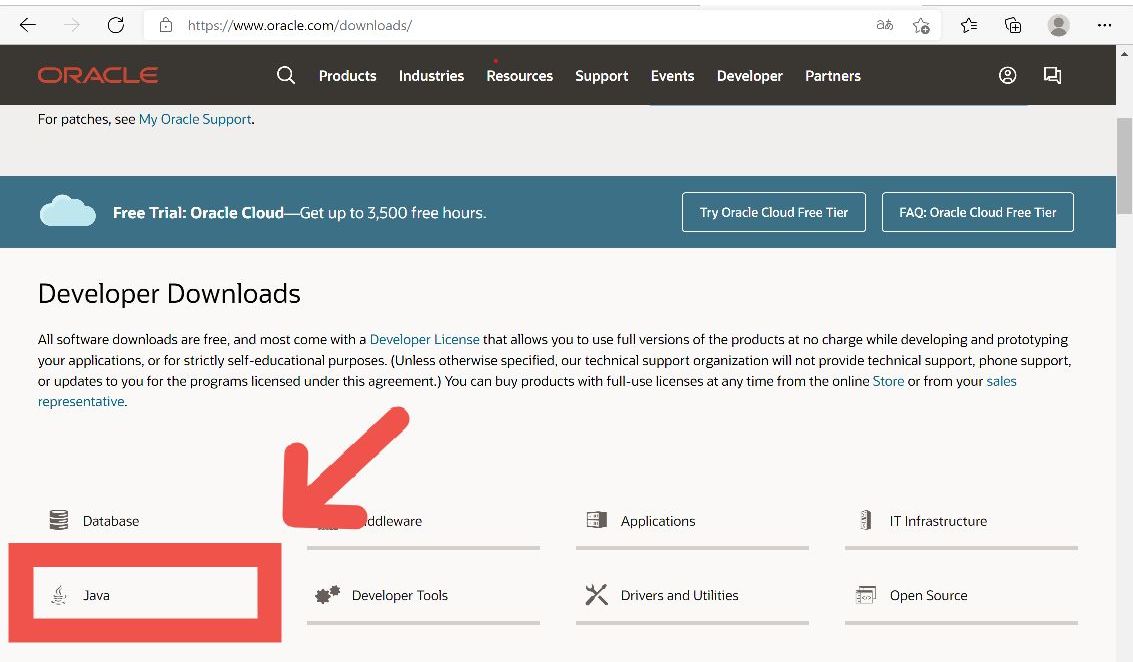
Task: Click the IT Infrastructure server icon
Action: [866, 520]
